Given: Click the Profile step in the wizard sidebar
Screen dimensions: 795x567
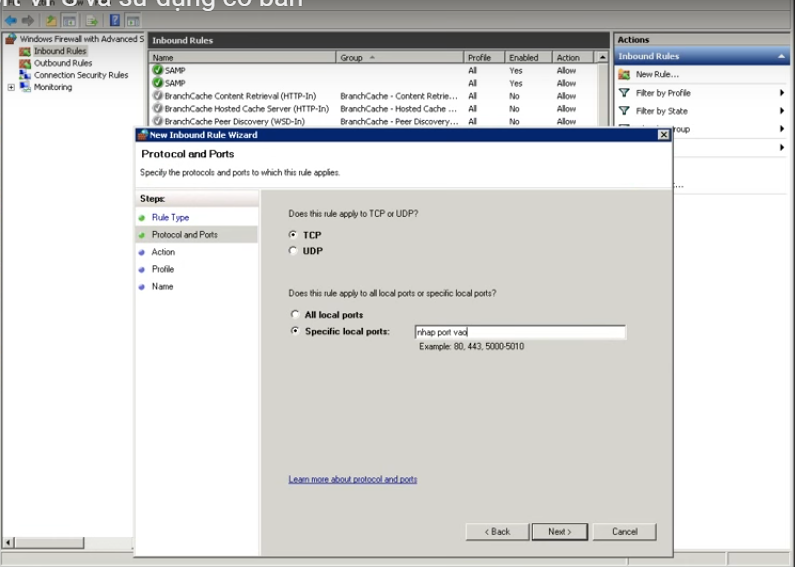Looking at the screenshot, I should 163,269.
